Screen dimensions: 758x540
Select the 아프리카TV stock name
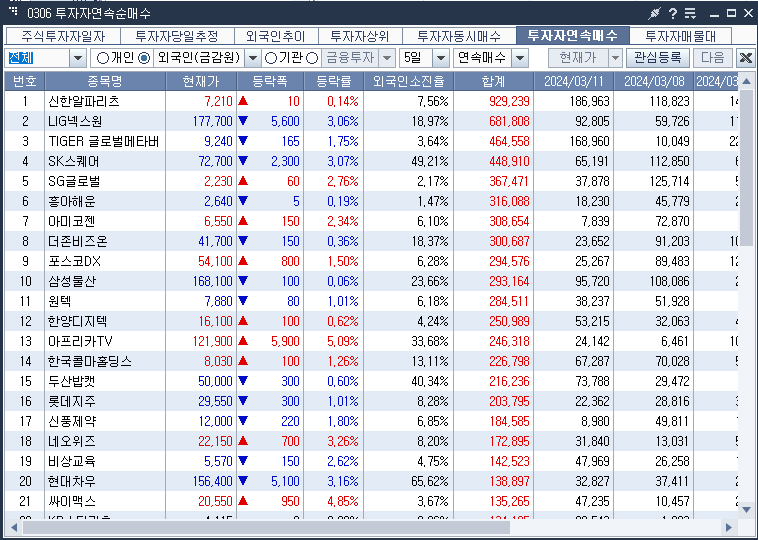80,342
